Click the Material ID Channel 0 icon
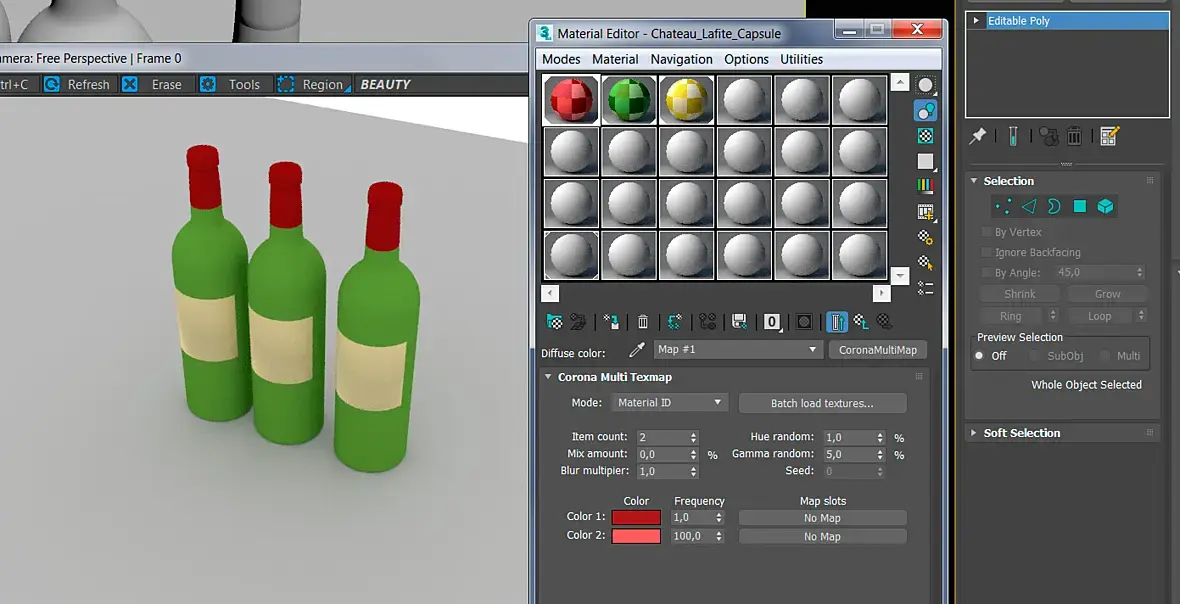This screenshot has width=1180, height=604. [771, 322]
